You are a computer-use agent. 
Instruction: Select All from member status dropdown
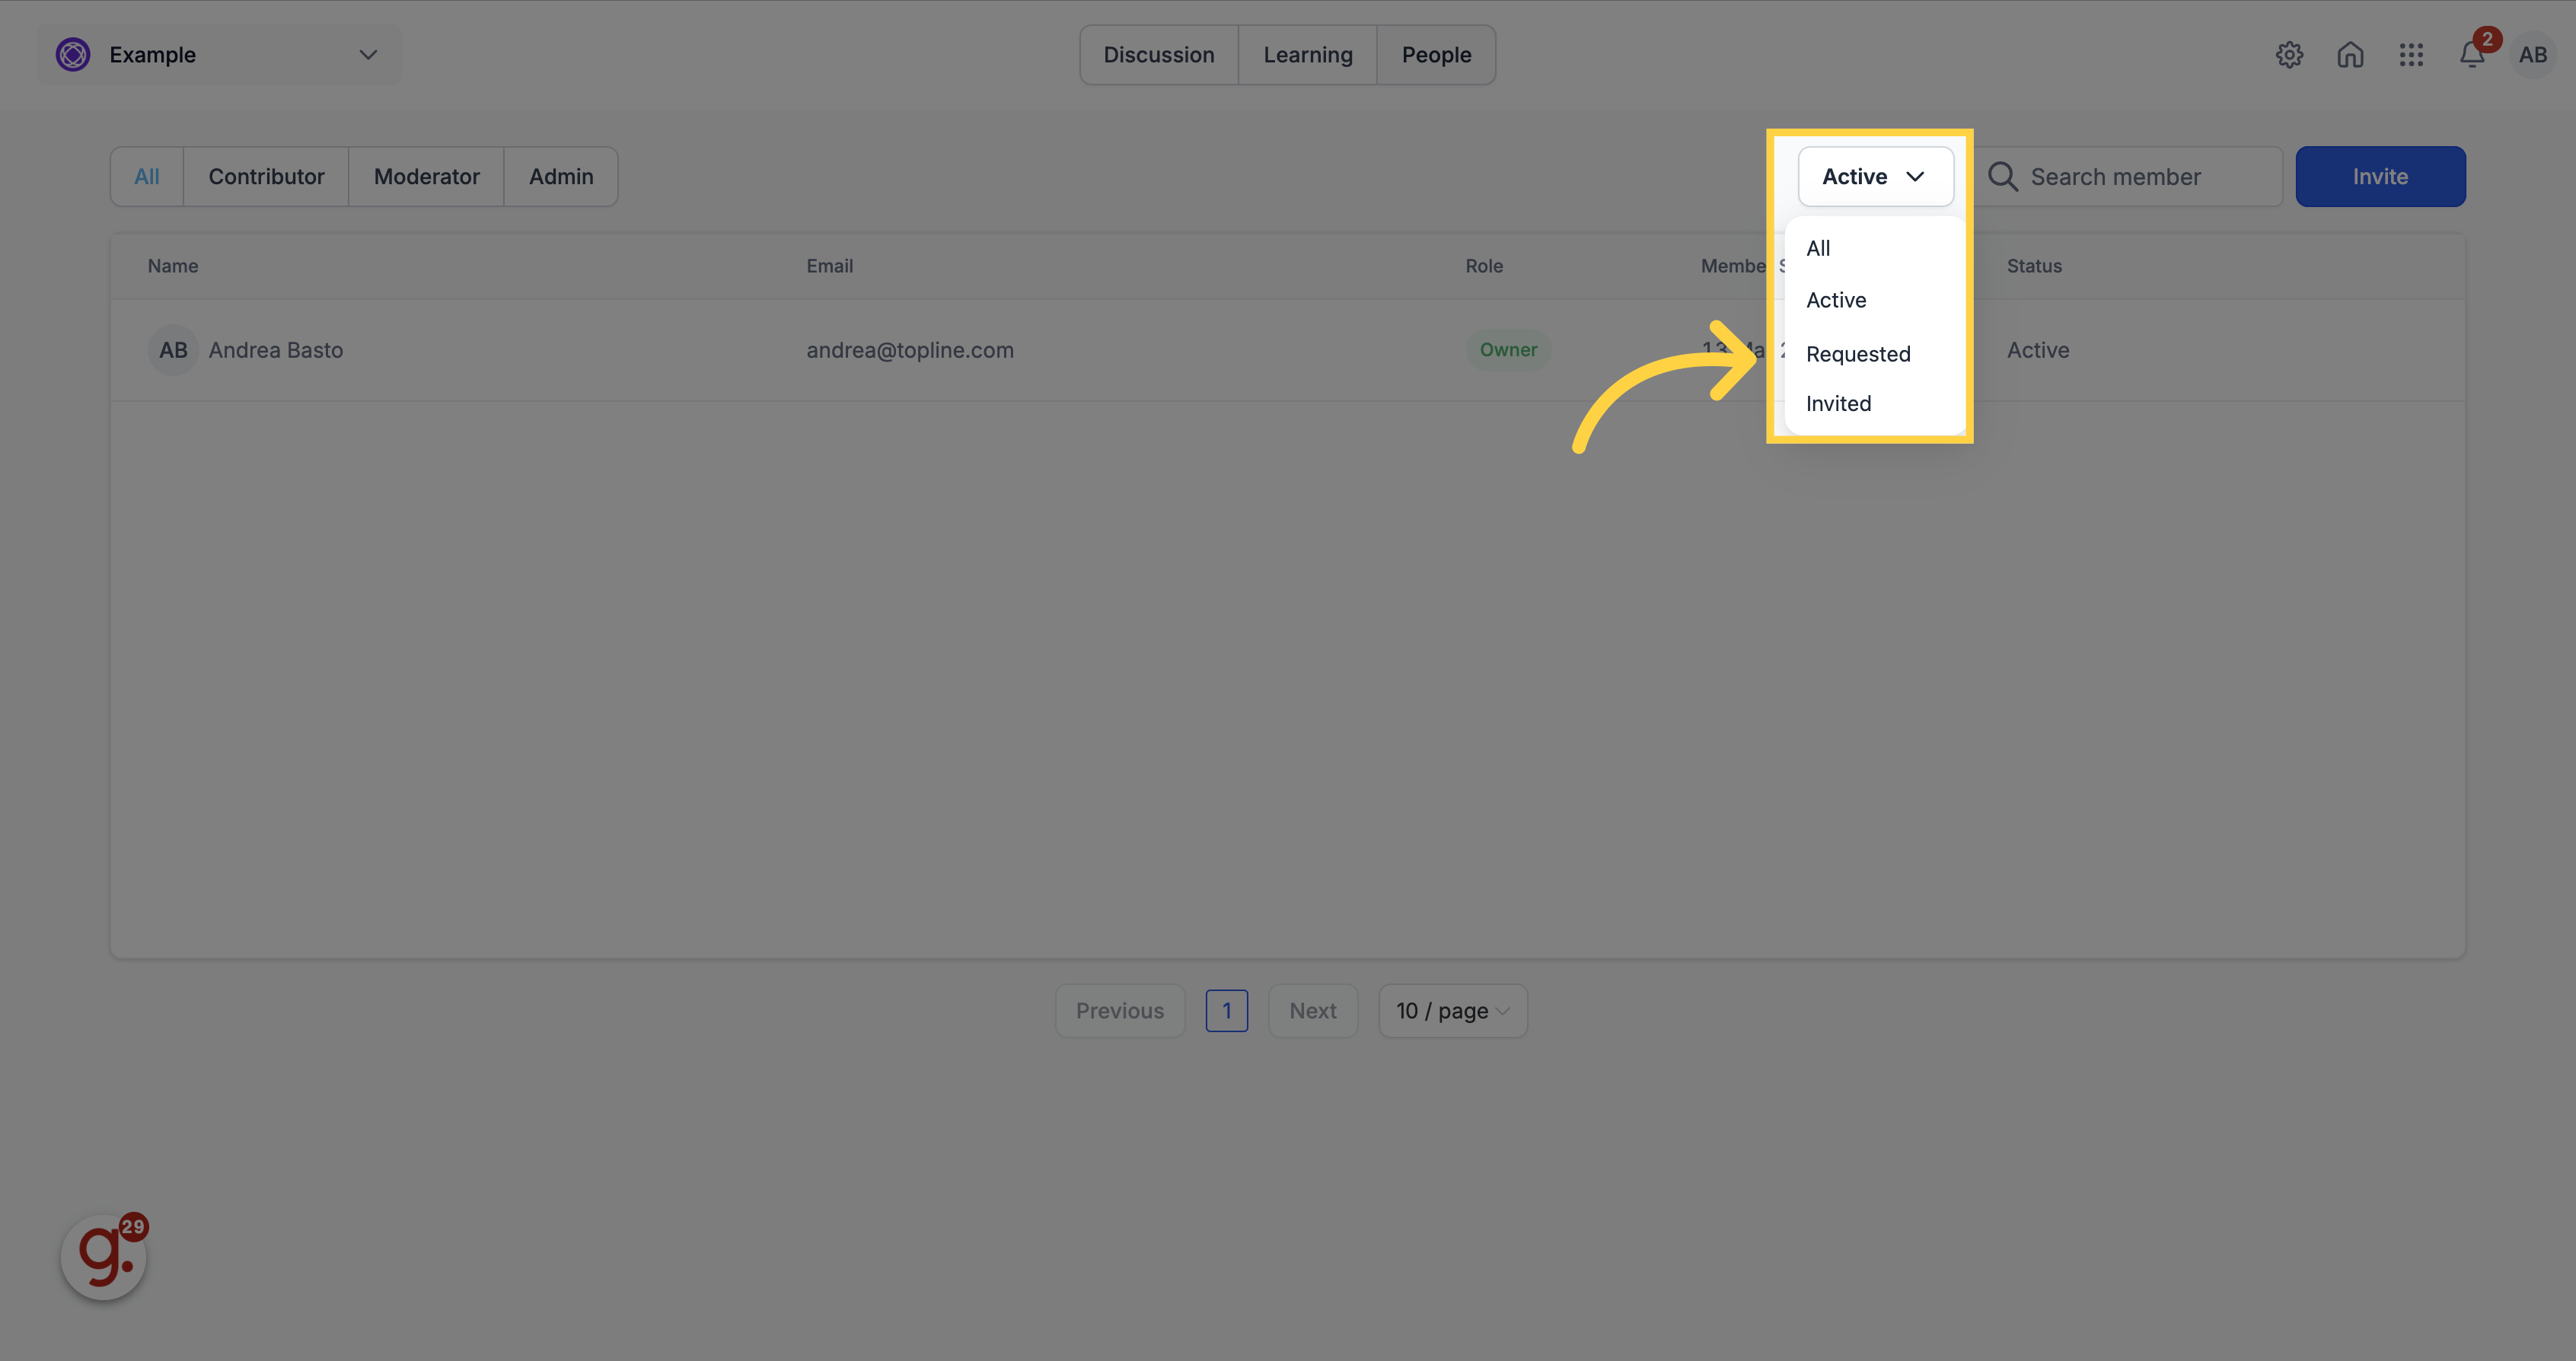click(1818, 247)
